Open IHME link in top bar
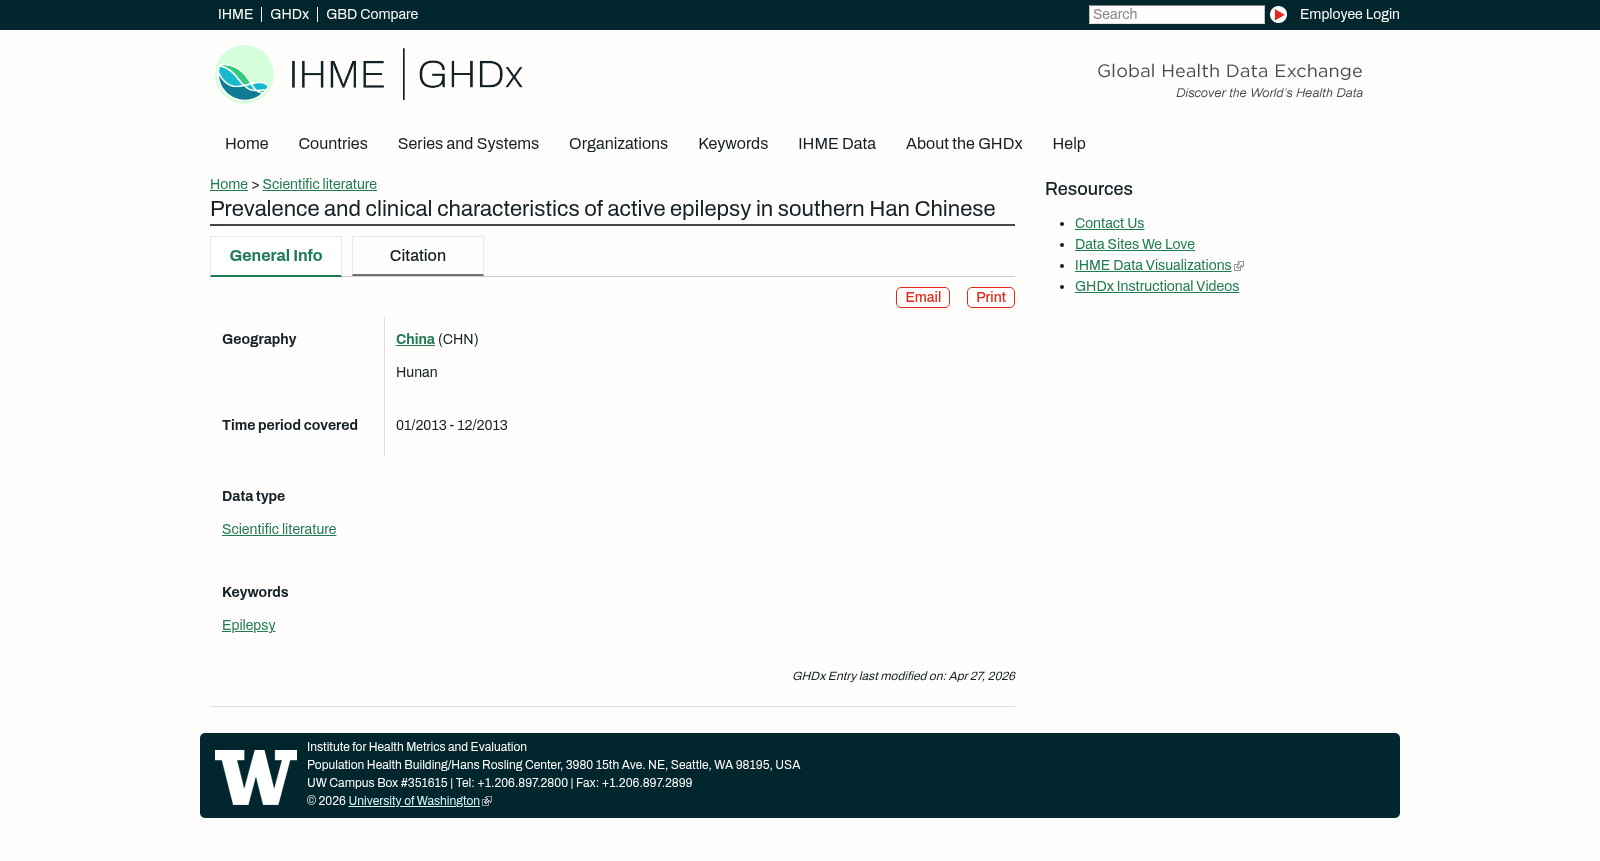 (235, 14)
